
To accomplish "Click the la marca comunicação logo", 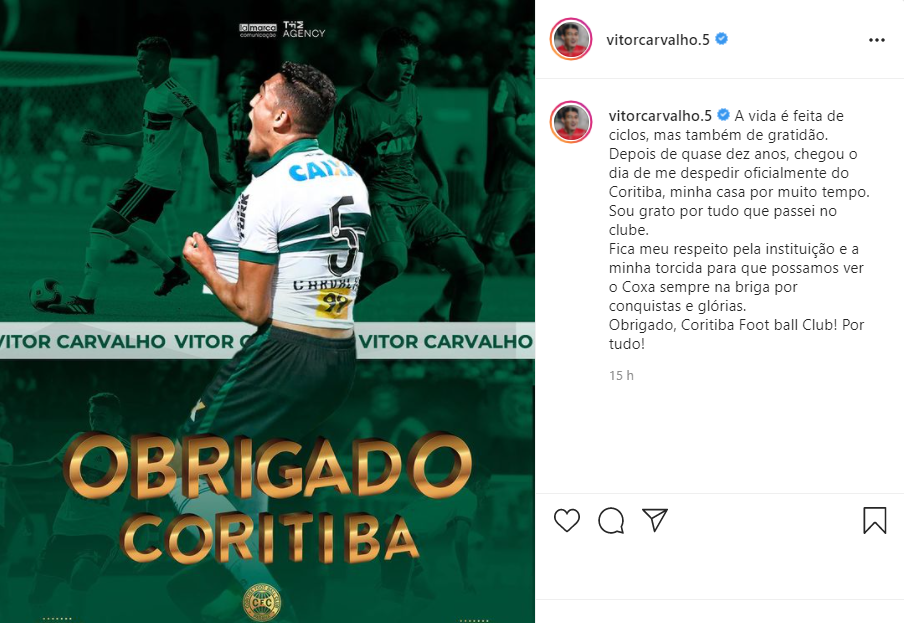I will point(258,30).
